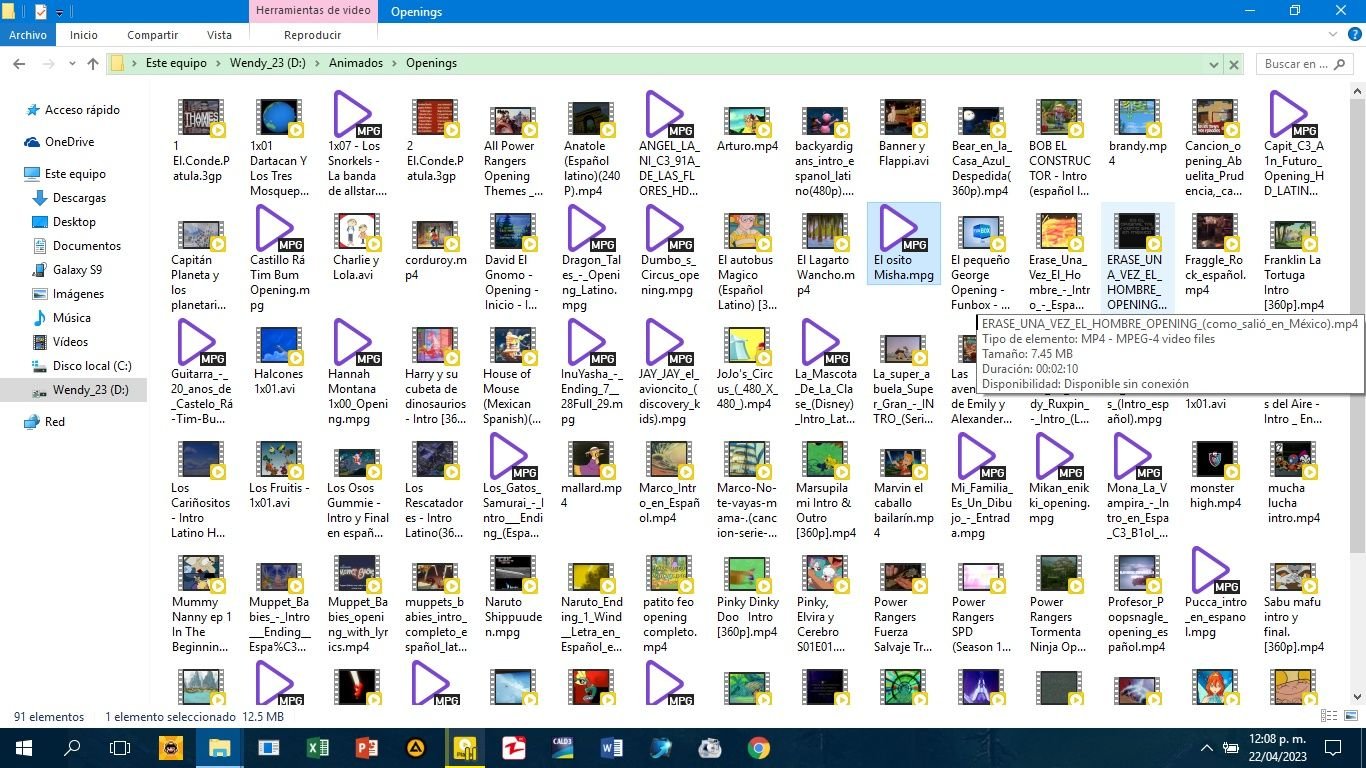Image resolution: width=1366 pixels, height=768 pixels.
Task: Open Desktop in navigation pane
Action: [74, 222]
